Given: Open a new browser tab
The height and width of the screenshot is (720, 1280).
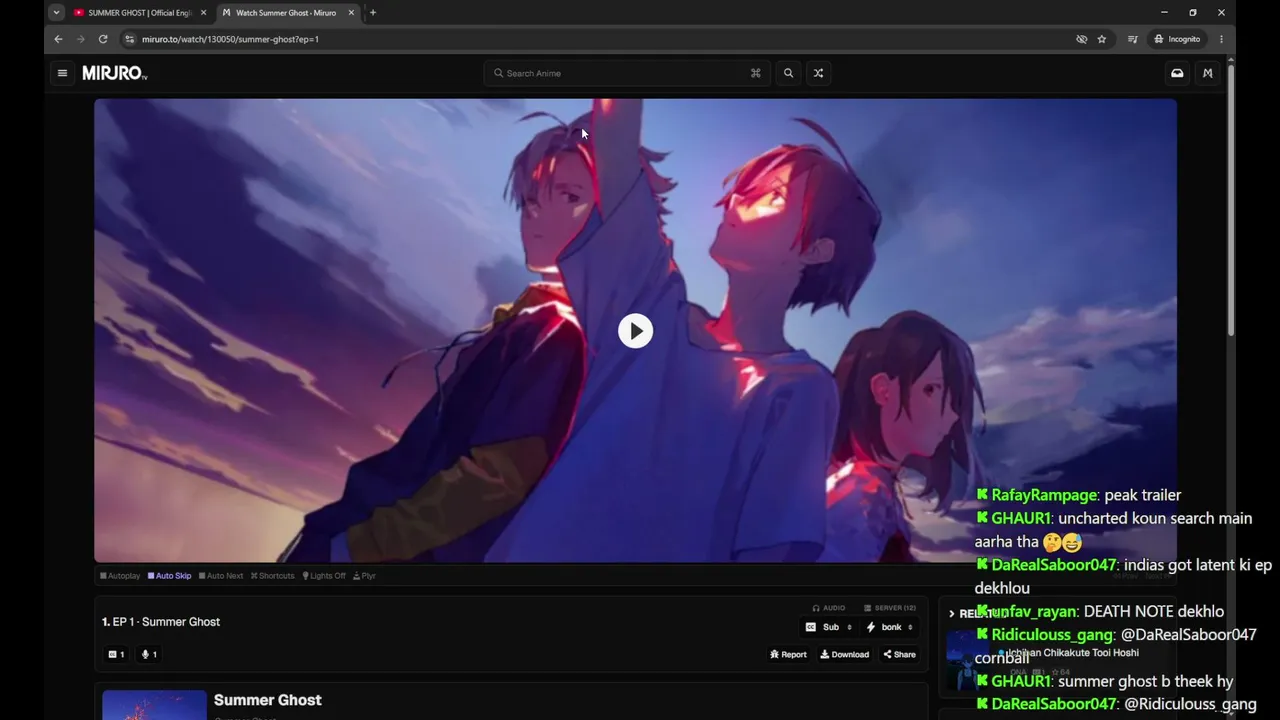Looking at the screenshot, I should (373, 13).
